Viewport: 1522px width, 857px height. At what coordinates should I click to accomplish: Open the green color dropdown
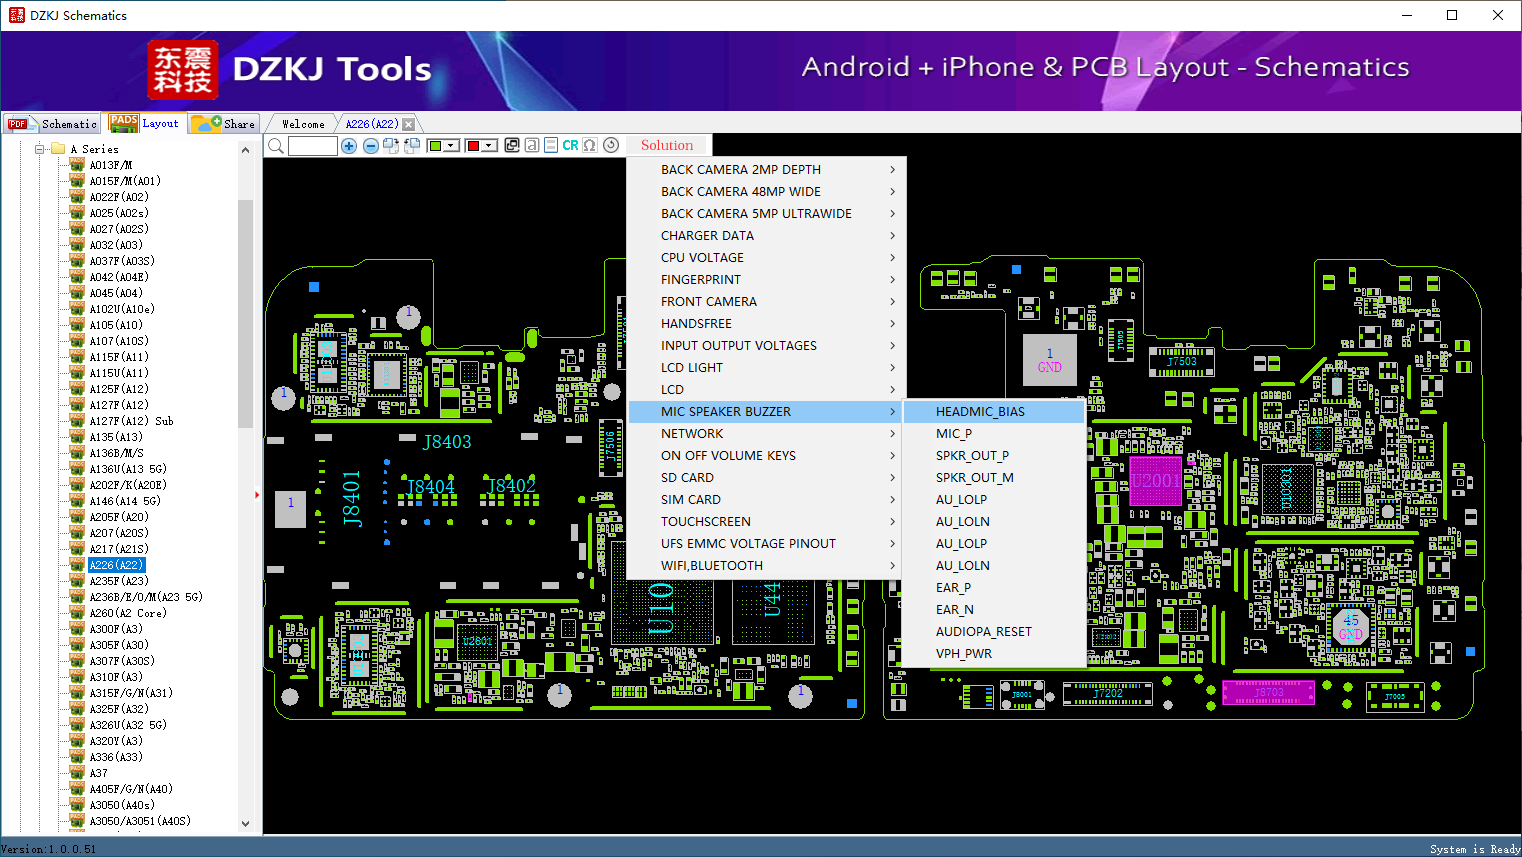tap(452, 146)
